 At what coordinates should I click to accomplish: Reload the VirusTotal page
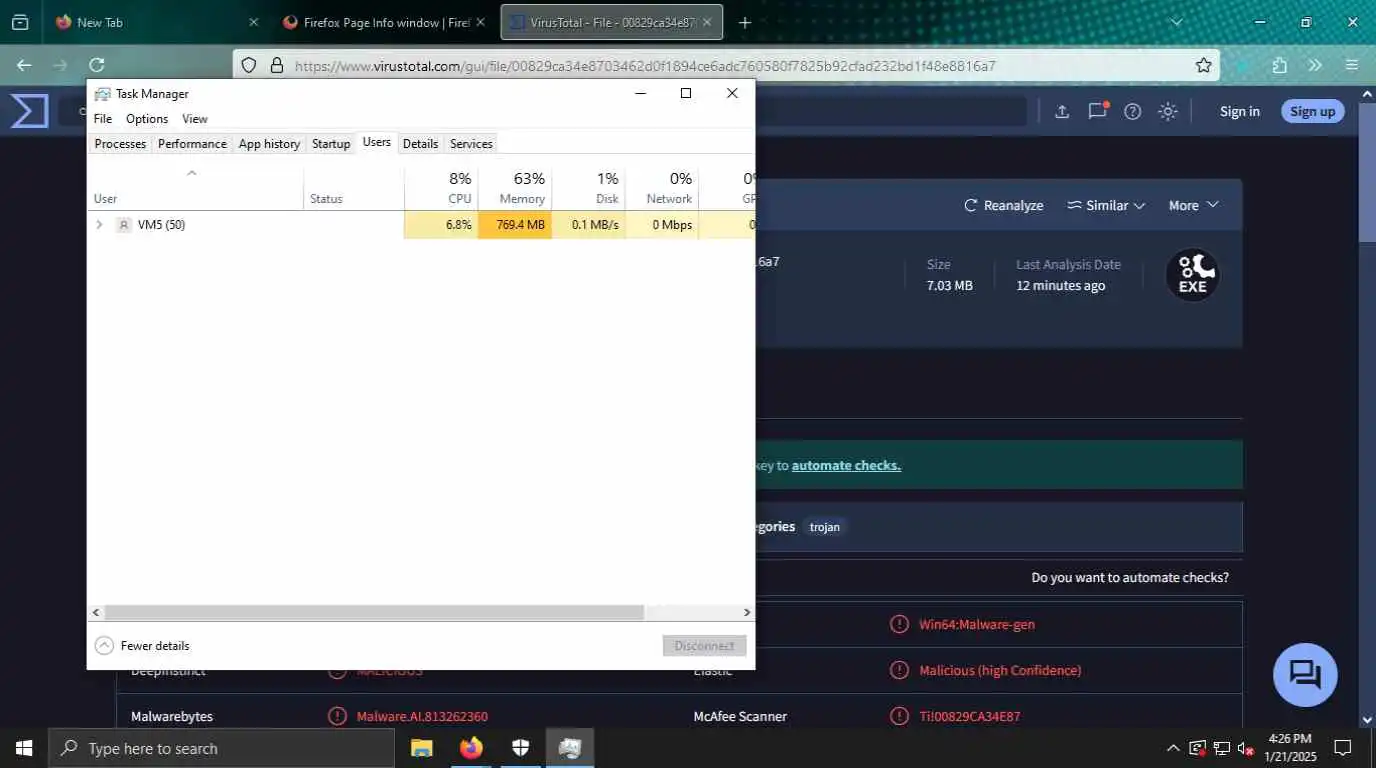click(97, 65)
